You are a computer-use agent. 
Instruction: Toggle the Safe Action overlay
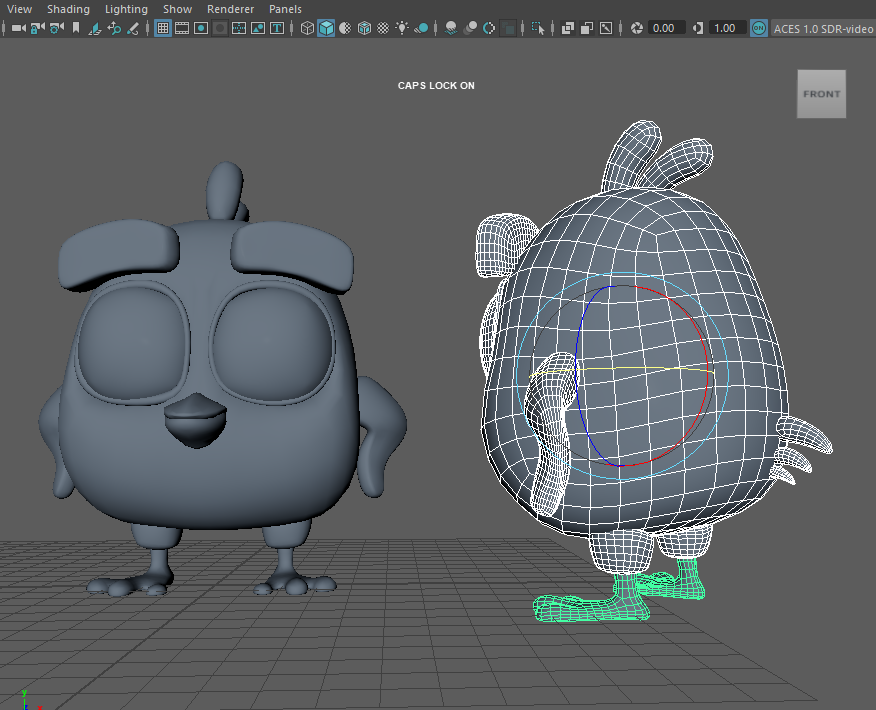click(258, 28)
